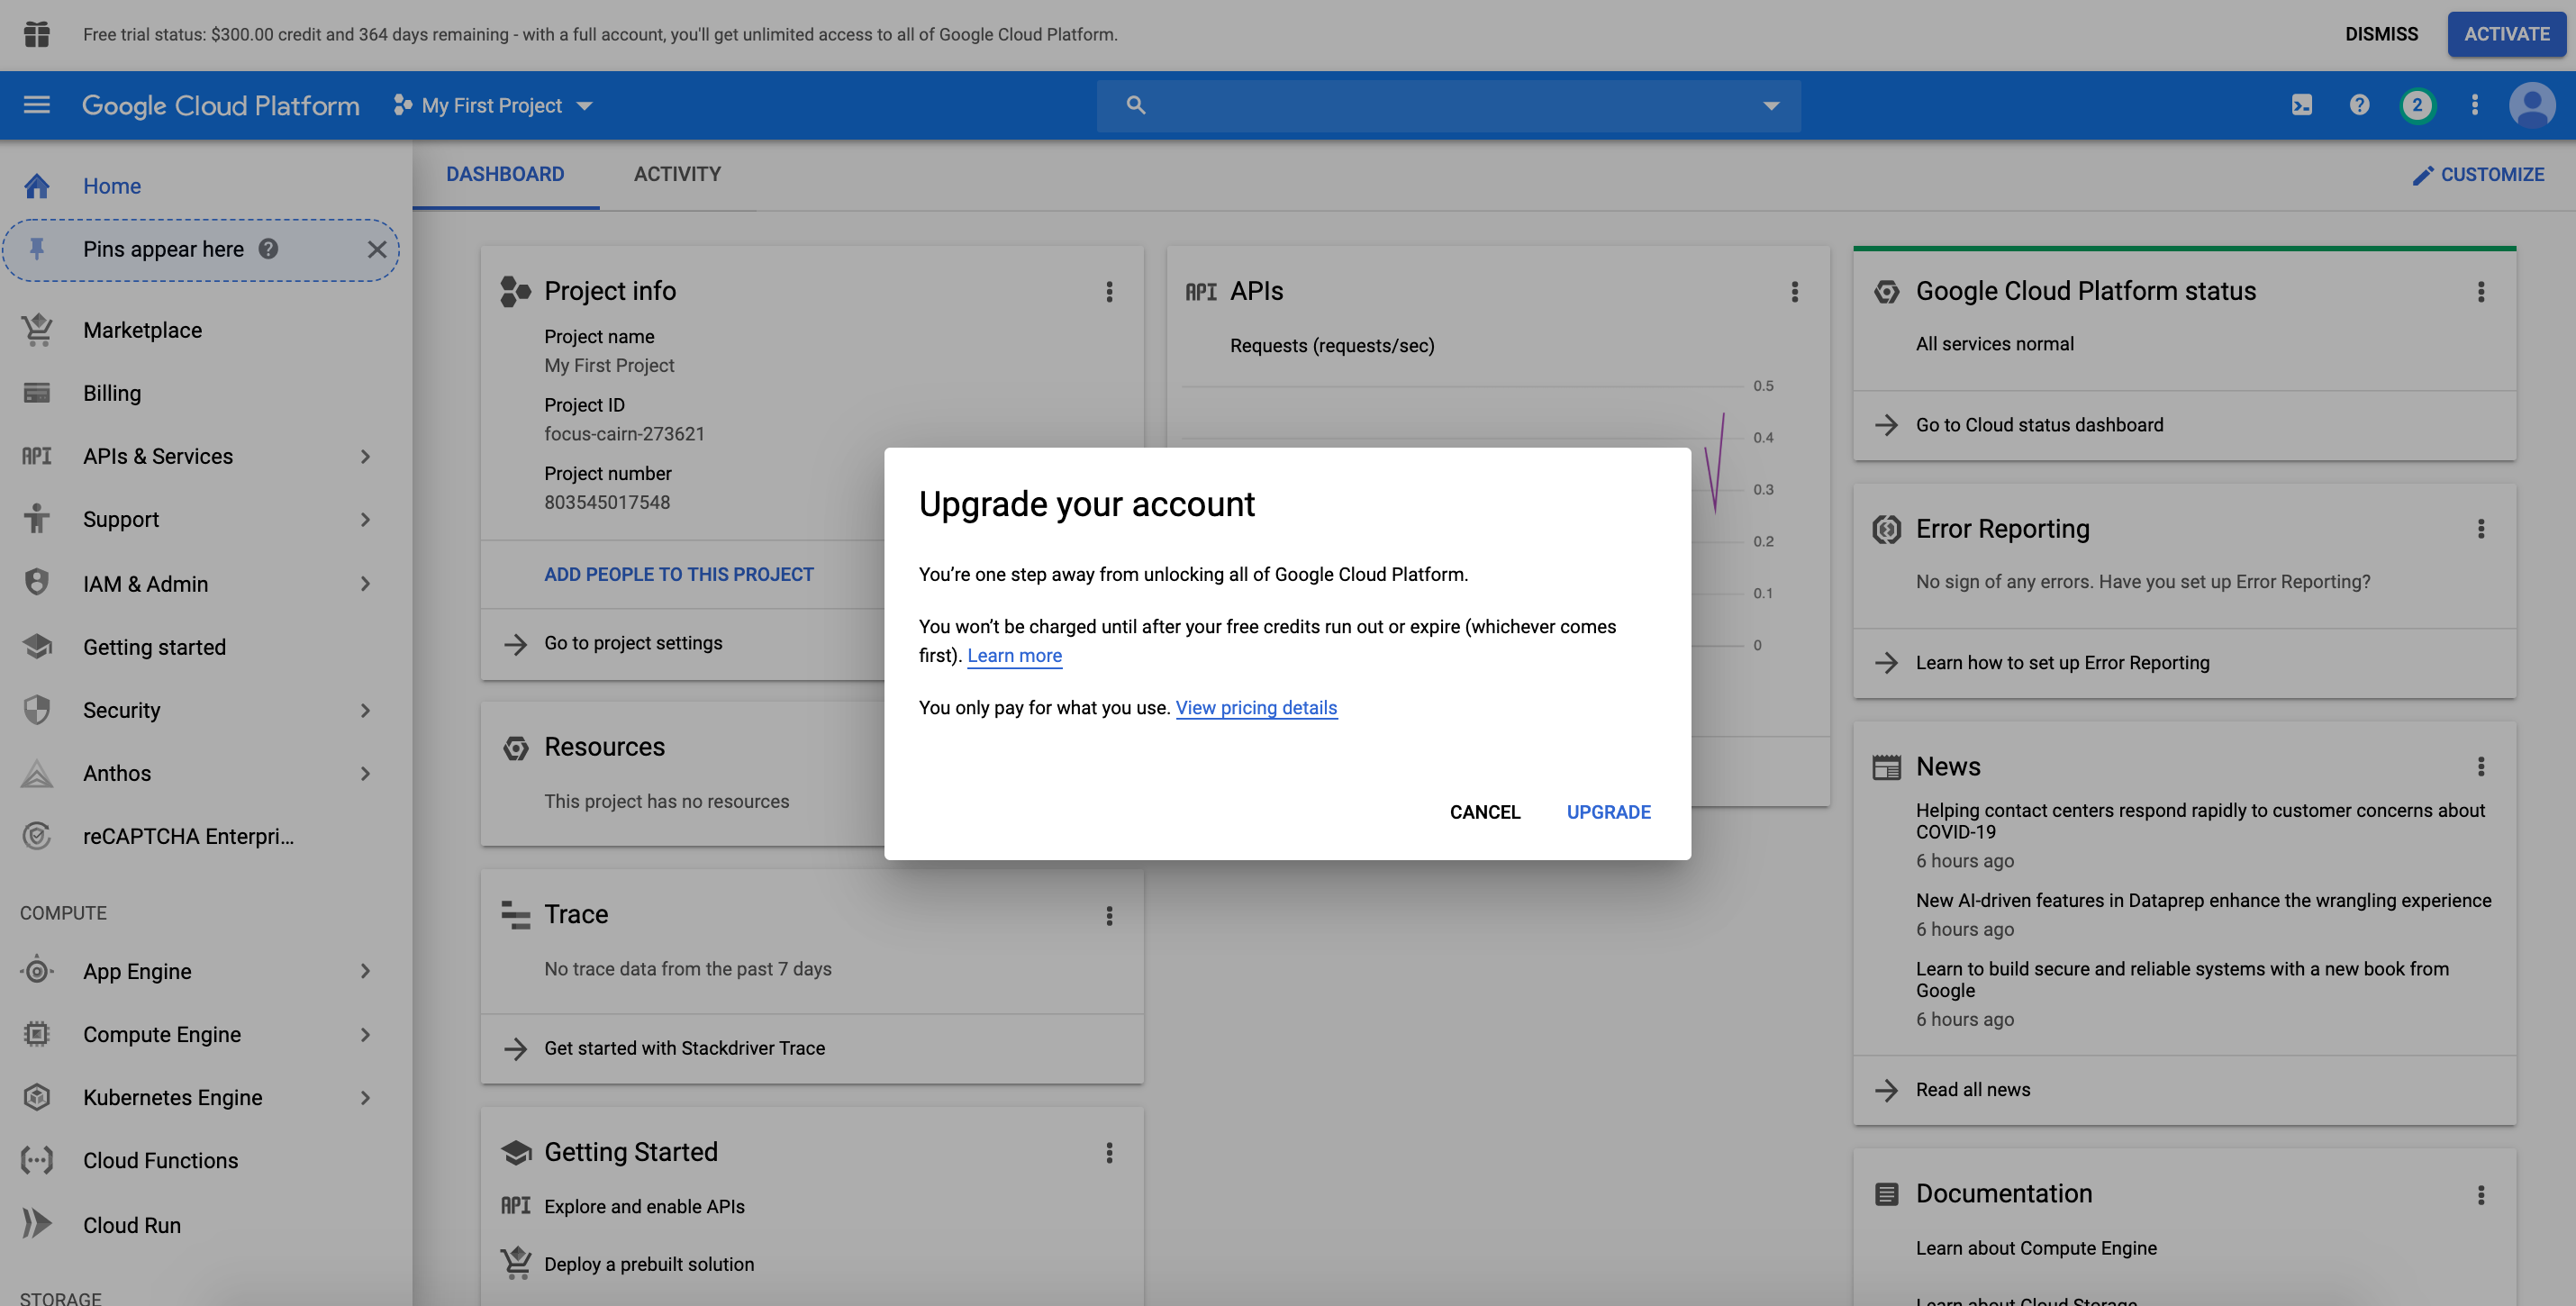Open notifications badge showing 2
The height and width of the screenshot is (1306, 2576).
coord(2417,105)
